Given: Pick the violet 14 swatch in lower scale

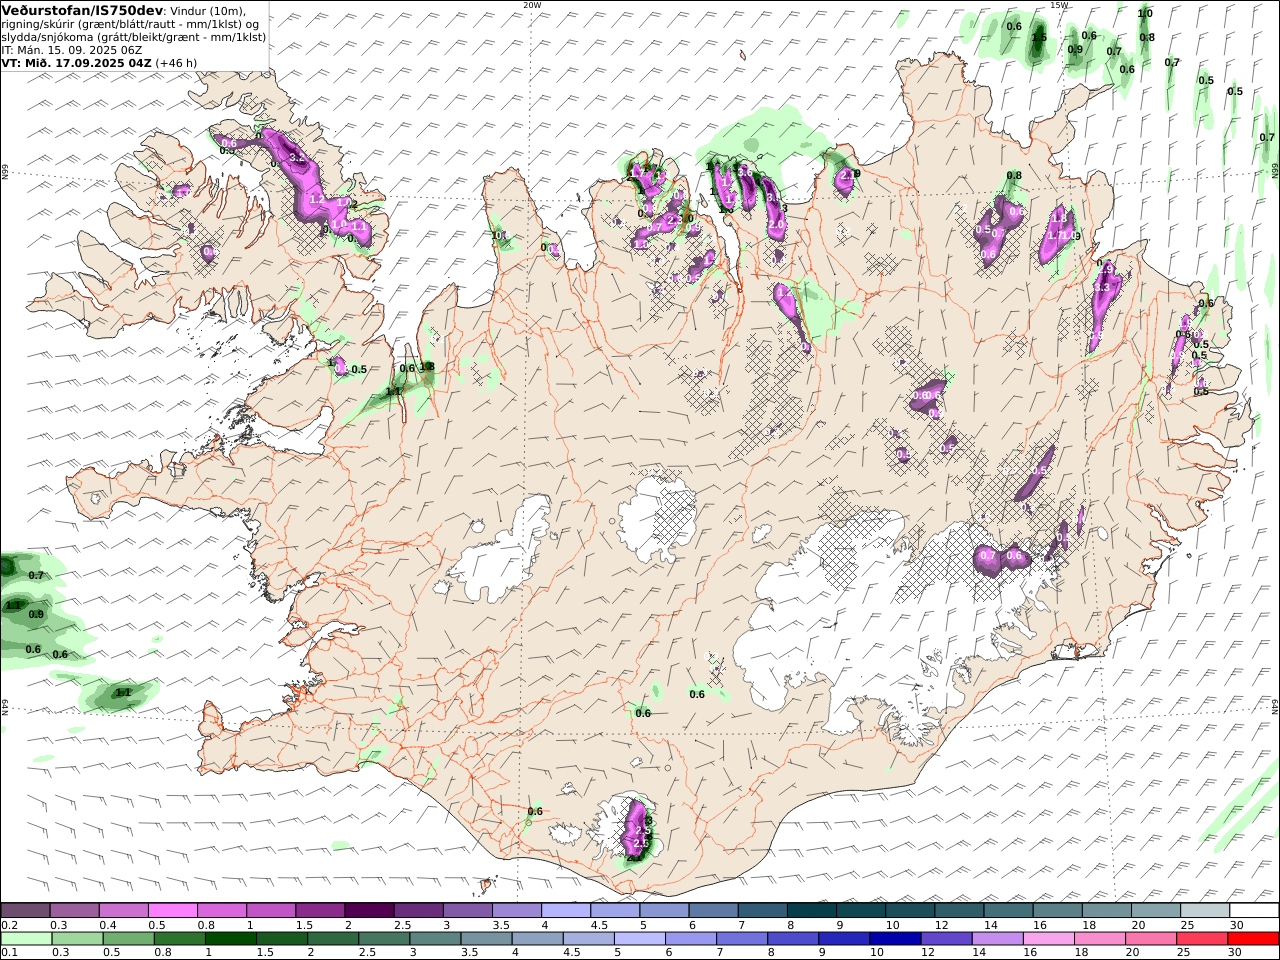Looking at the screenshot, I should pyautogui.click(x=998, y=939).
